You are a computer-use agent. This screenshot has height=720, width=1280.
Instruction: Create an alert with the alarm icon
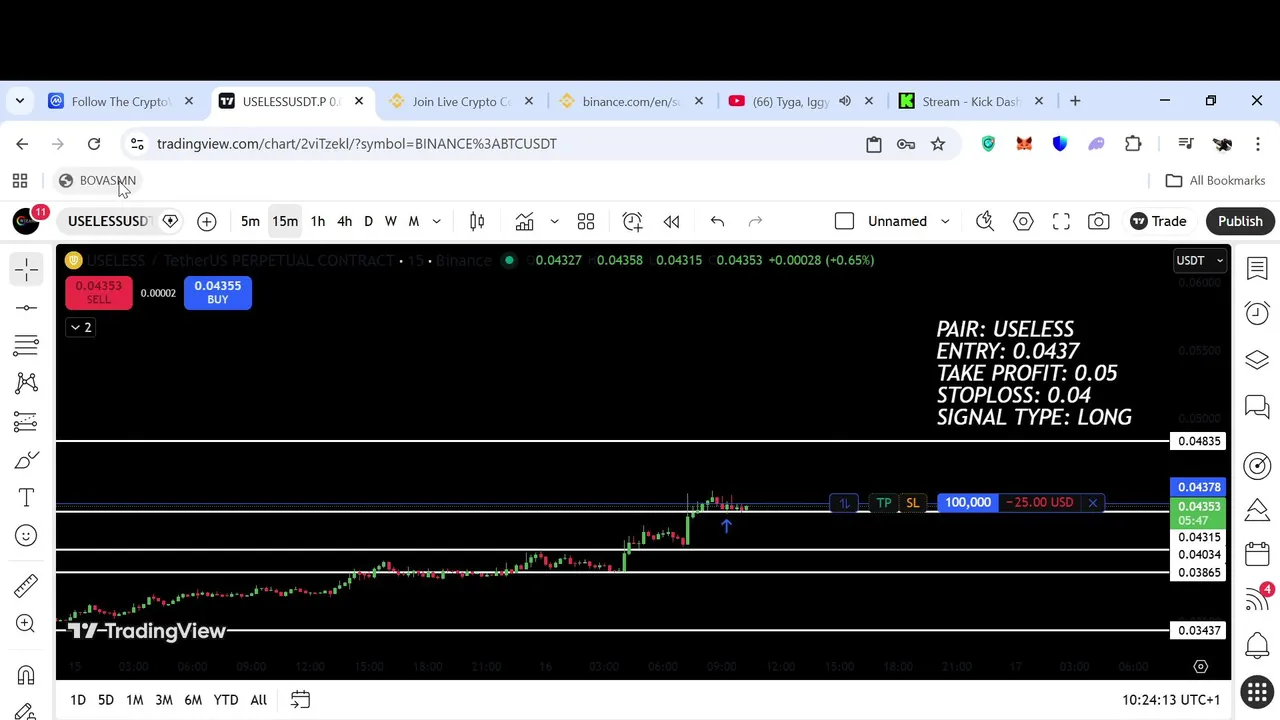click(632, 221)
